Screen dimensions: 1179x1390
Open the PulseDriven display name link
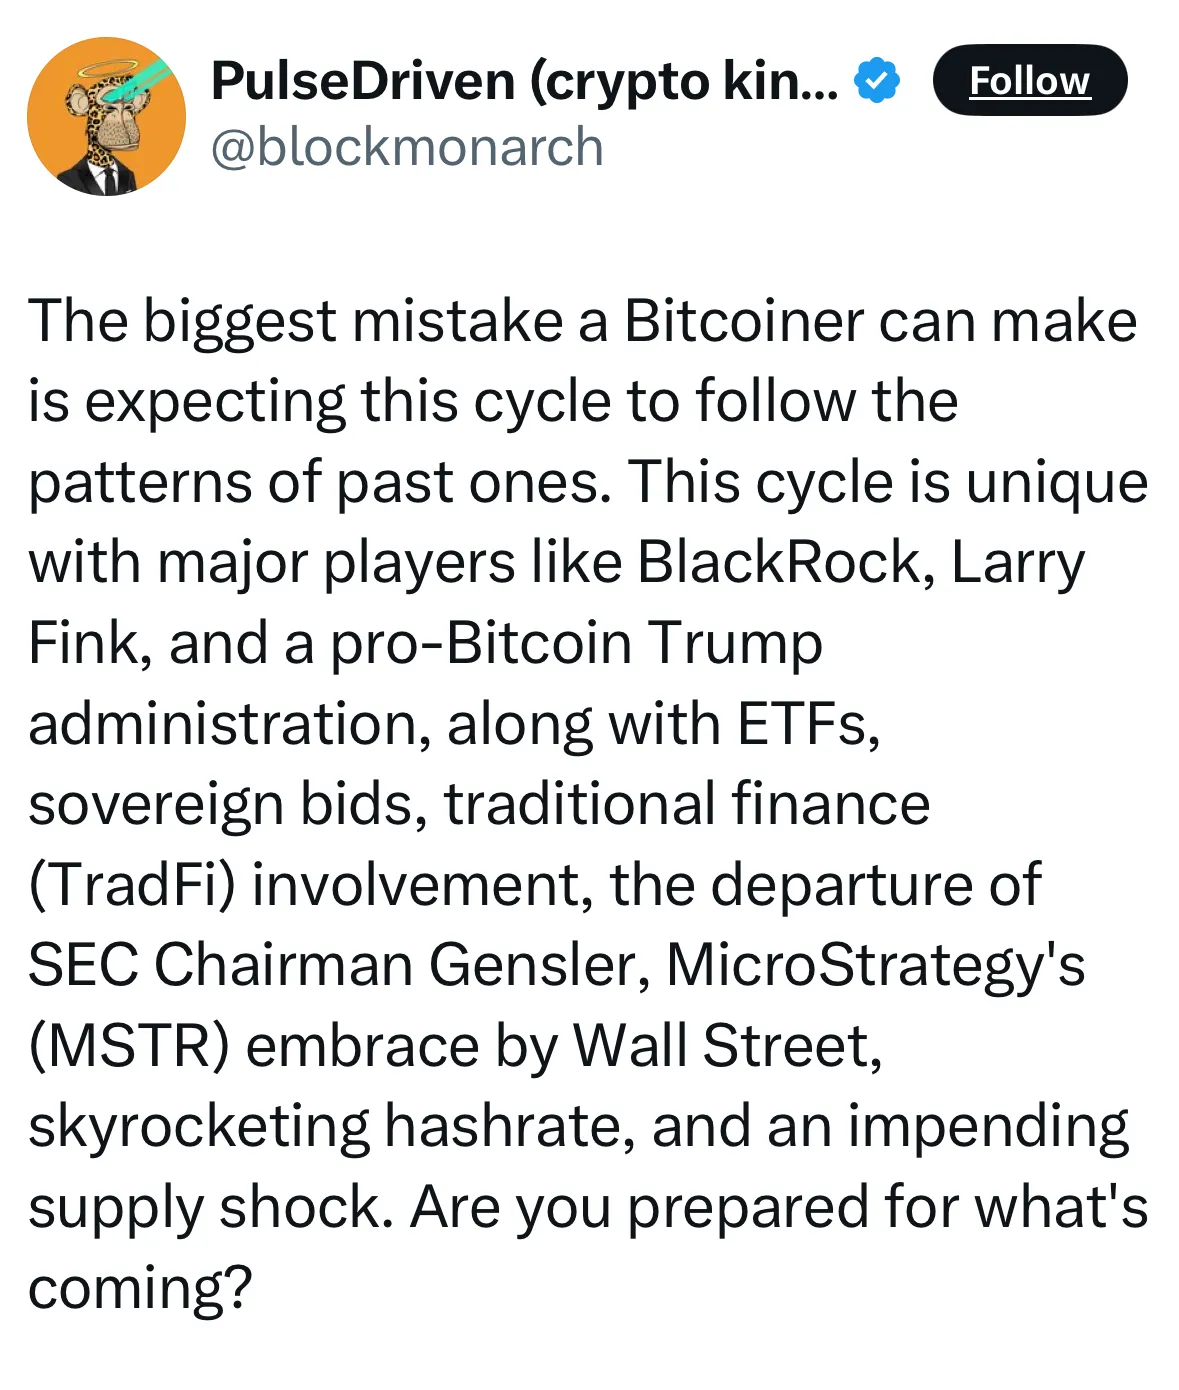[524, 81]
